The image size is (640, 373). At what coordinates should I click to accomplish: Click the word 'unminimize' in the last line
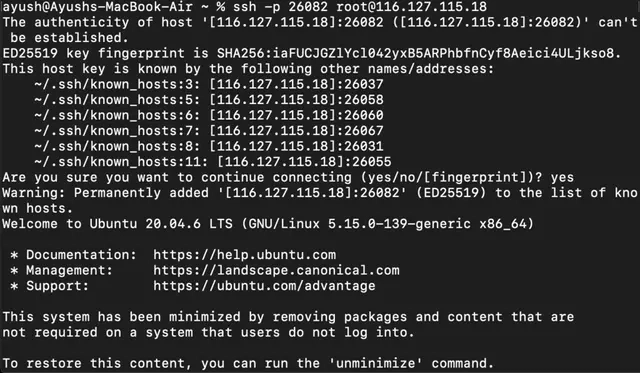pos(379,364)
